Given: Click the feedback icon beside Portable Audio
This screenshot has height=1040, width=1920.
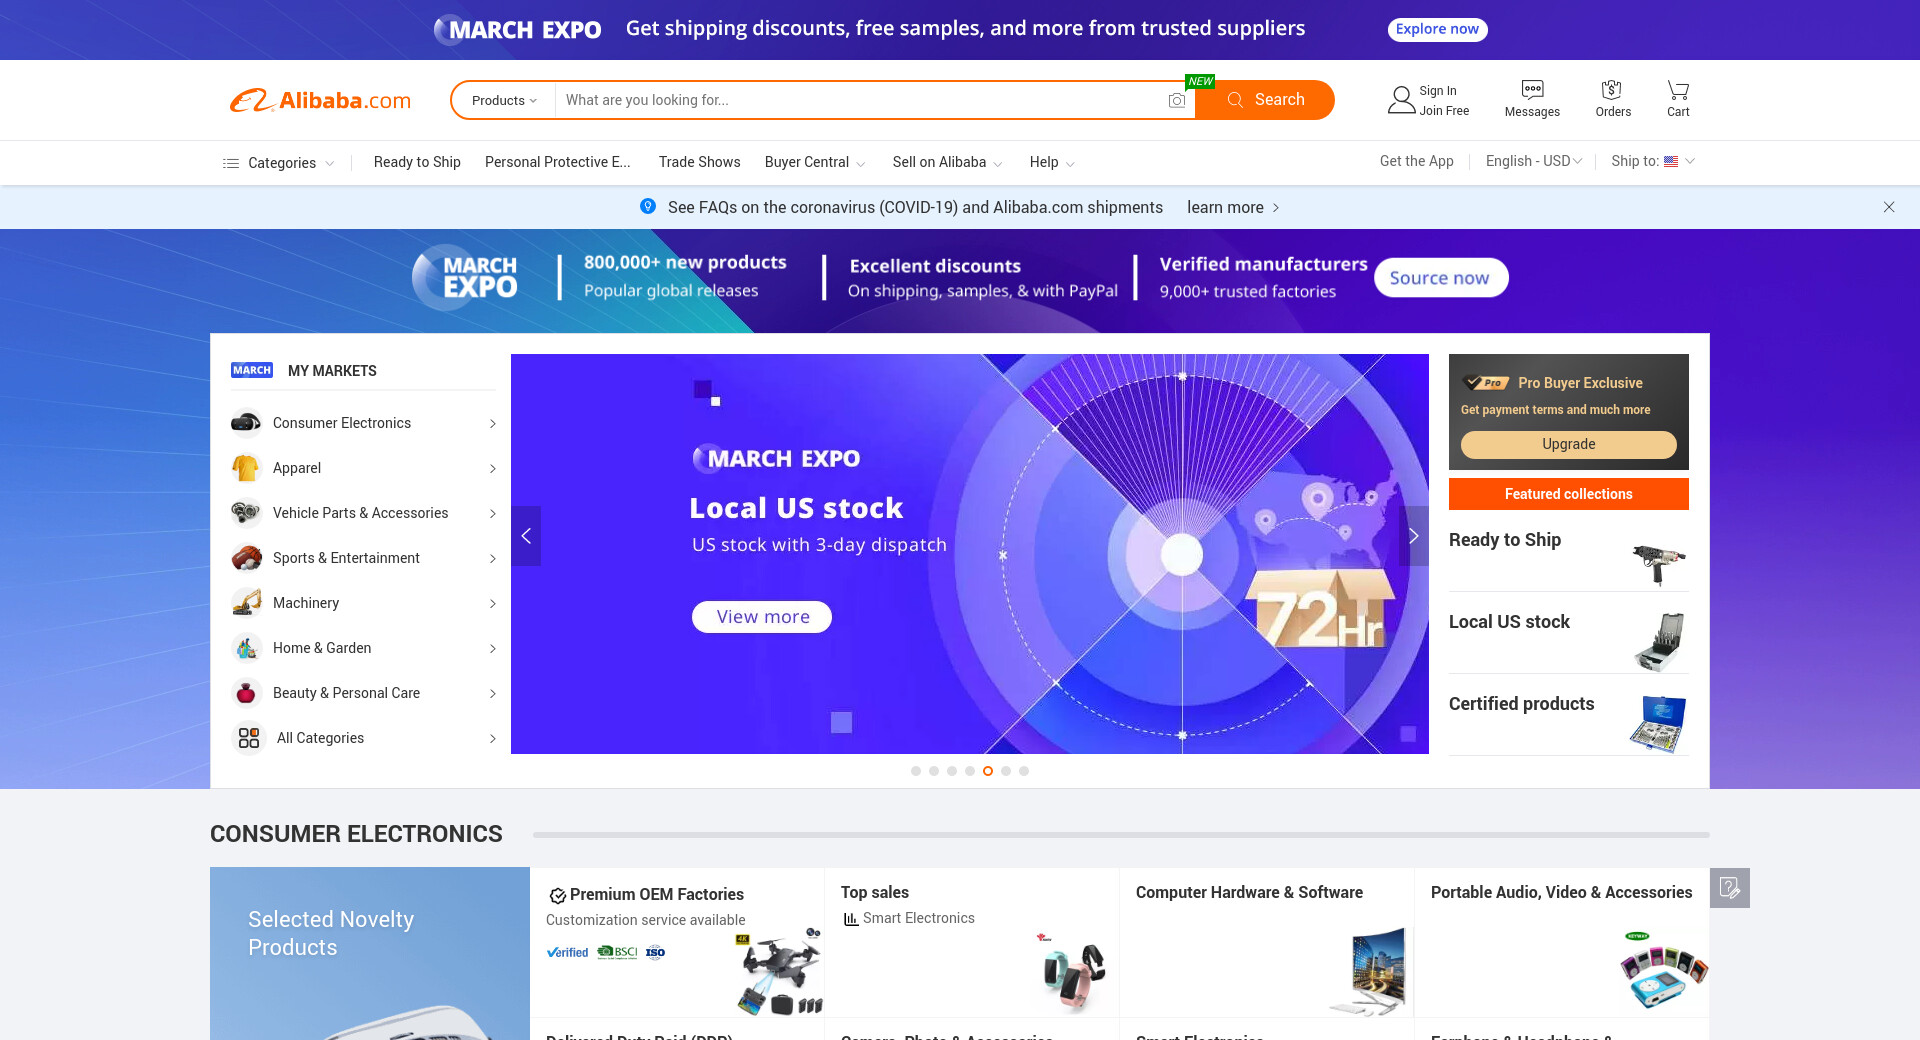Looking at the screenshot, I should (1729, 888).
